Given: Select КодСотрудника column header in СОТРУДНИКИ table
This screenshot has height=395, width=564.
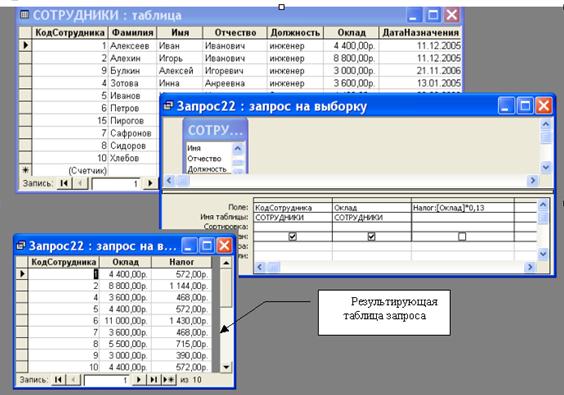Looking at the screenshot, I should 70,32.
